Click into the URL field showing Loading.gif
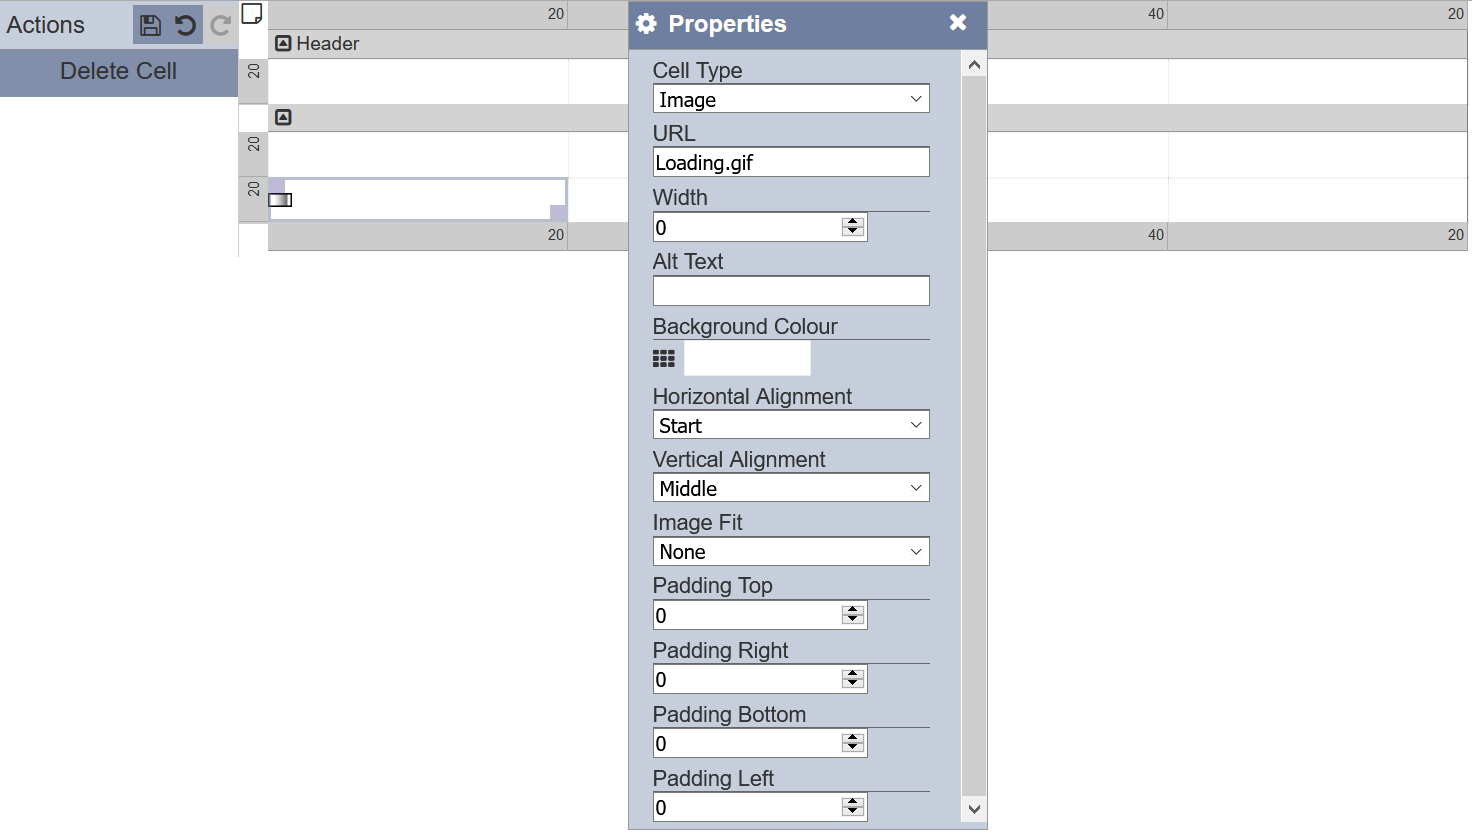Image resolution: width=1472 pixels, height=833 pixels. [790, 162]
